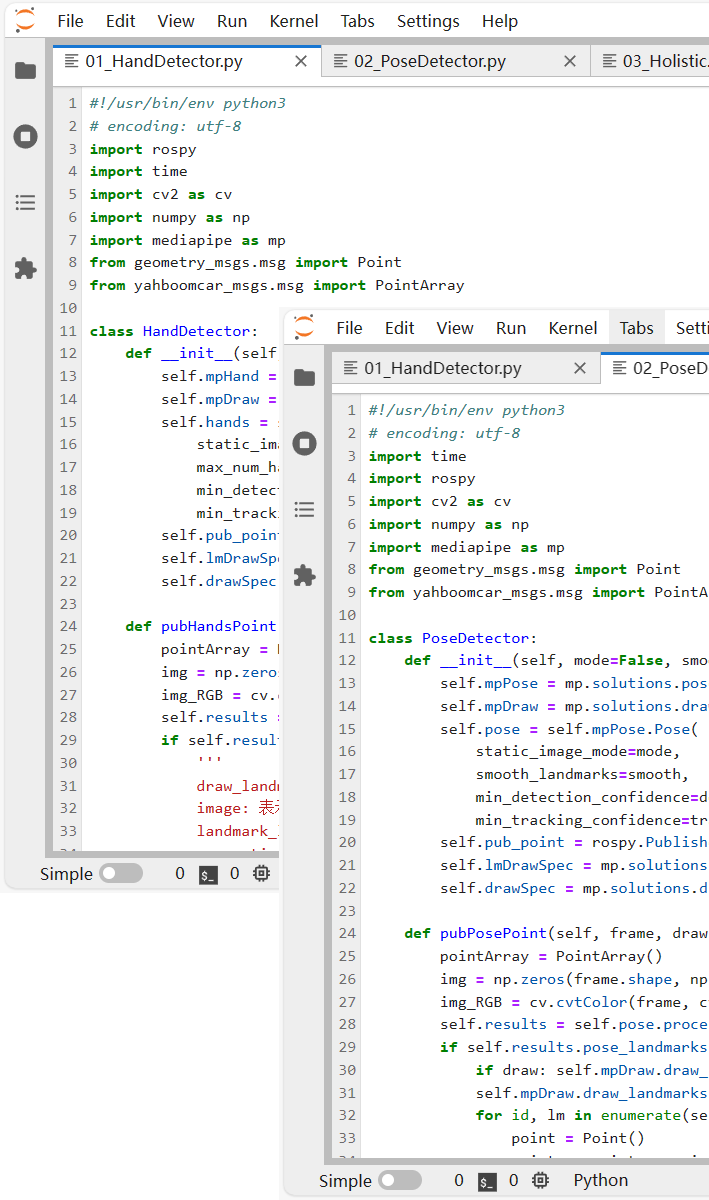Open Edit menu in front window
The image size is (709, 1200).
tap(399, 328)
